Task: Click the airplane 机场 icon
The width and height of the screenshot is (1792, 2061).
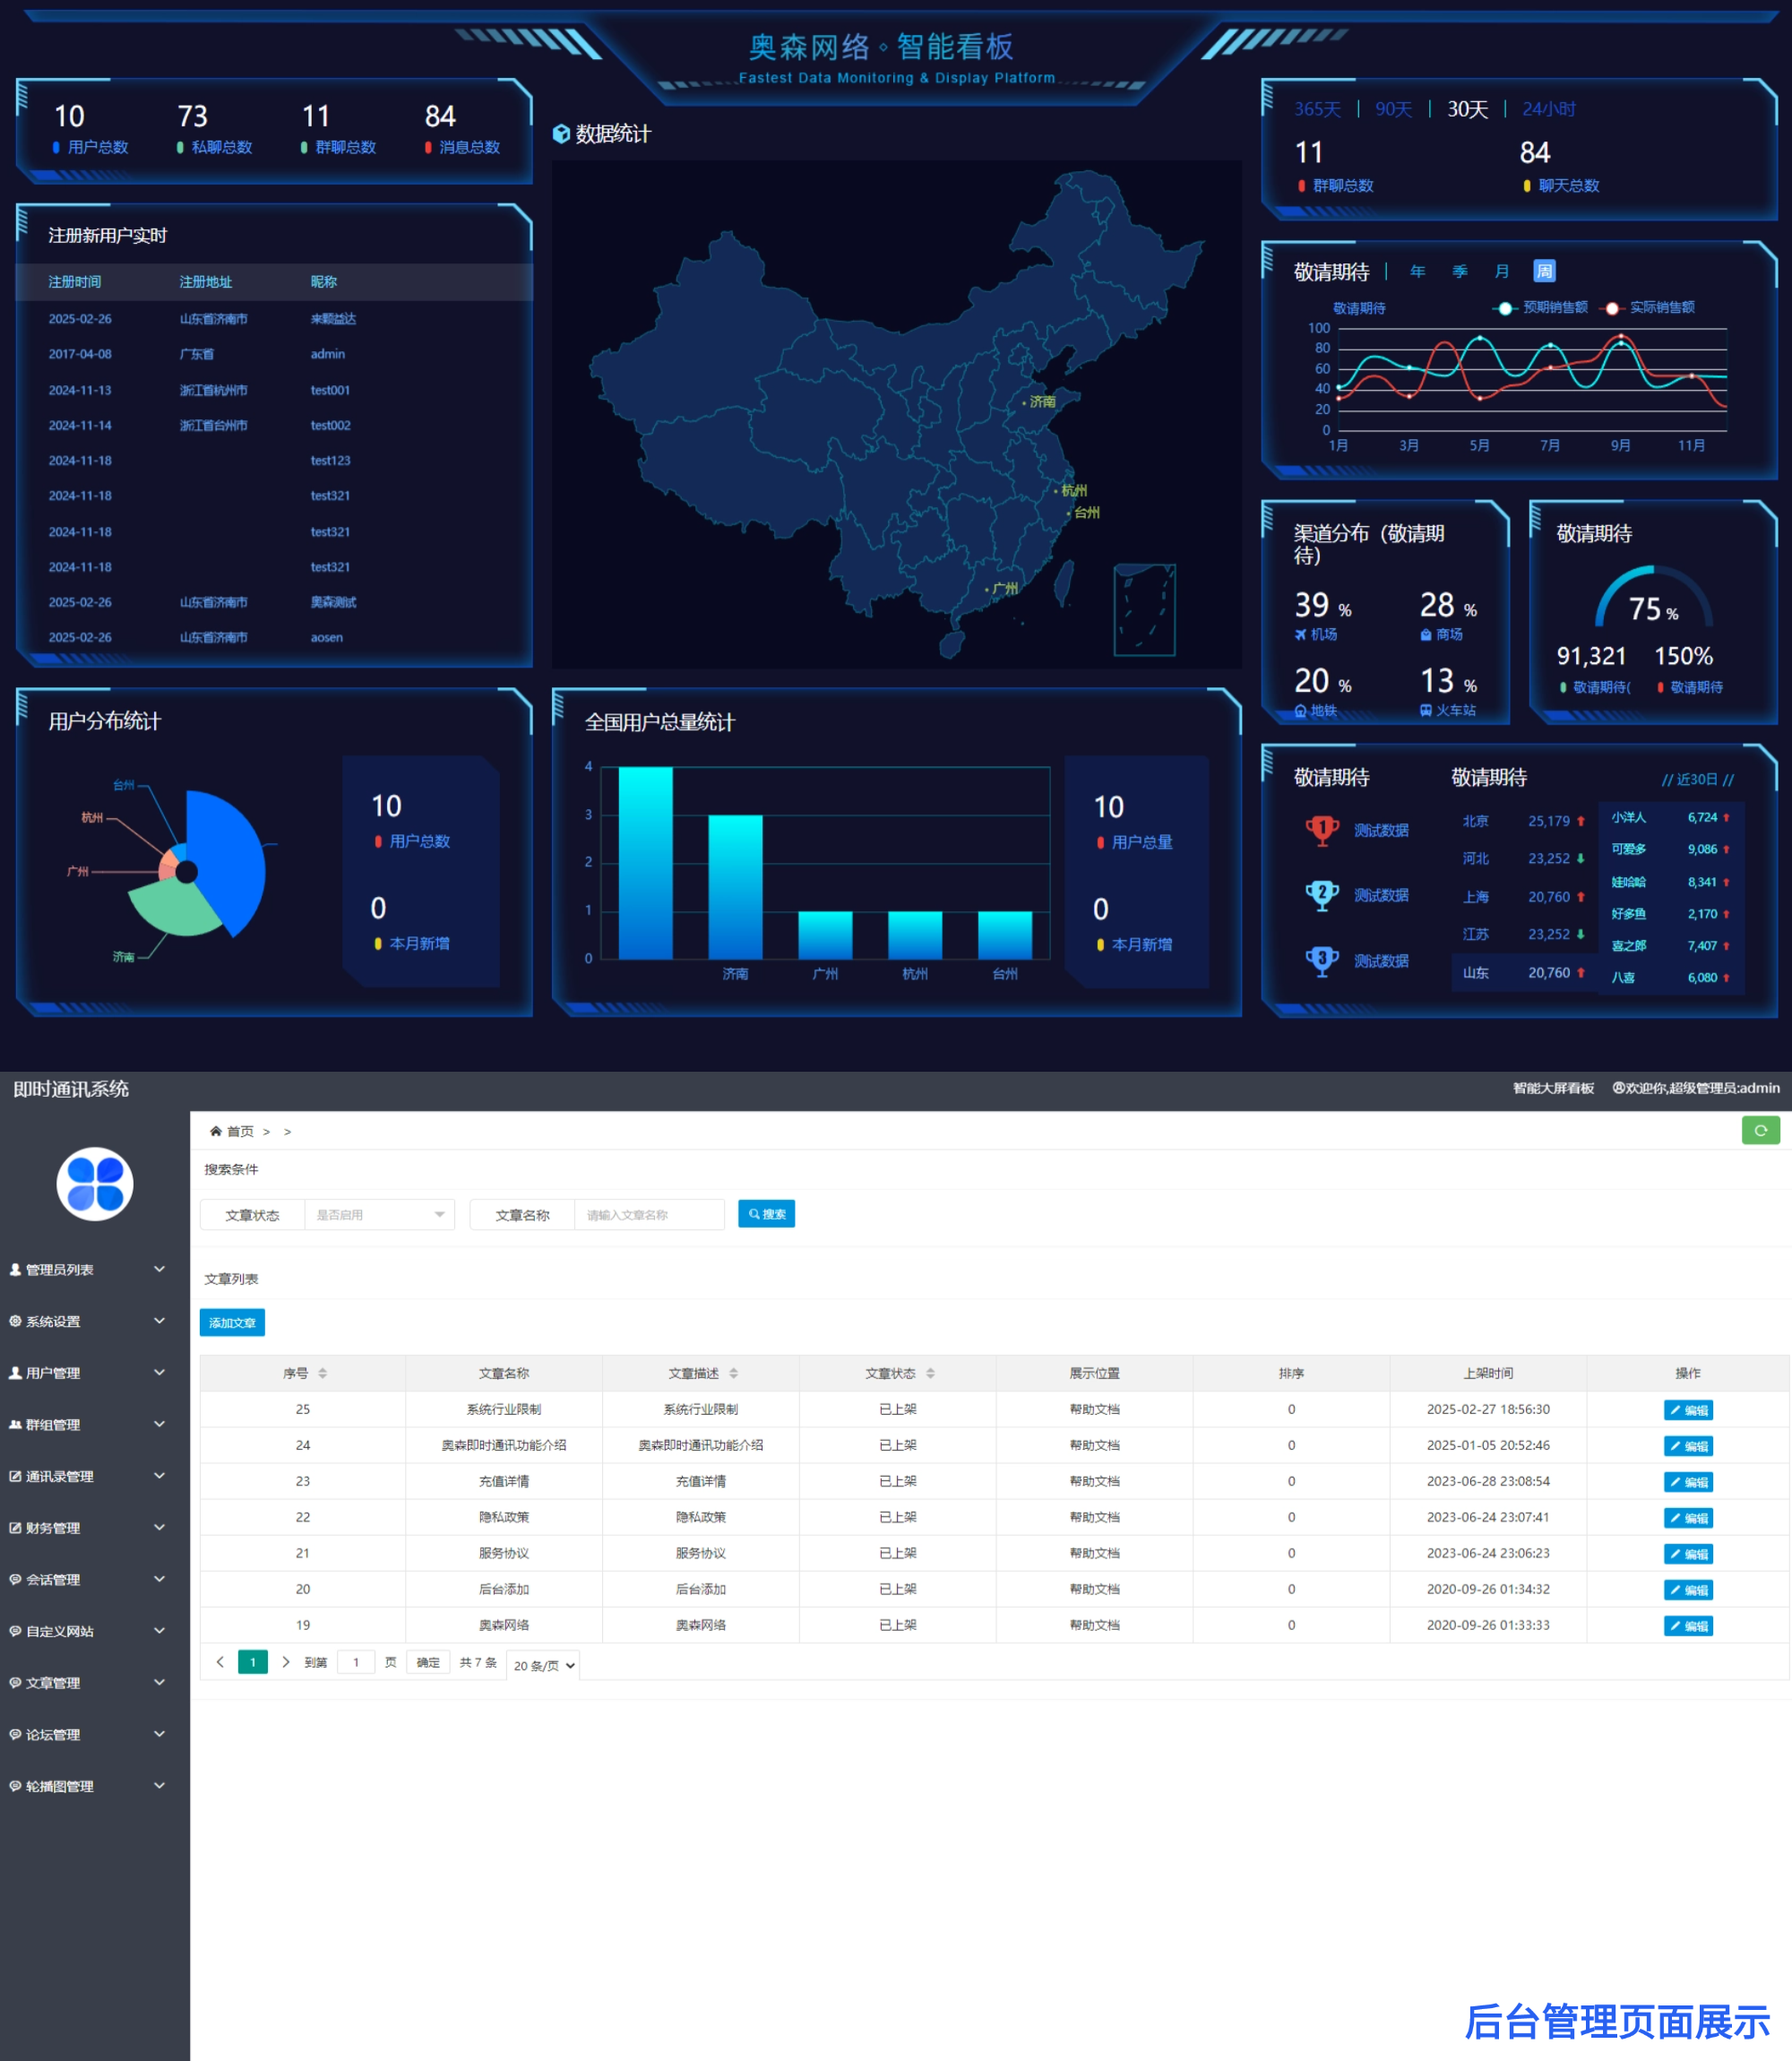Action: [x=1300, y=635]
